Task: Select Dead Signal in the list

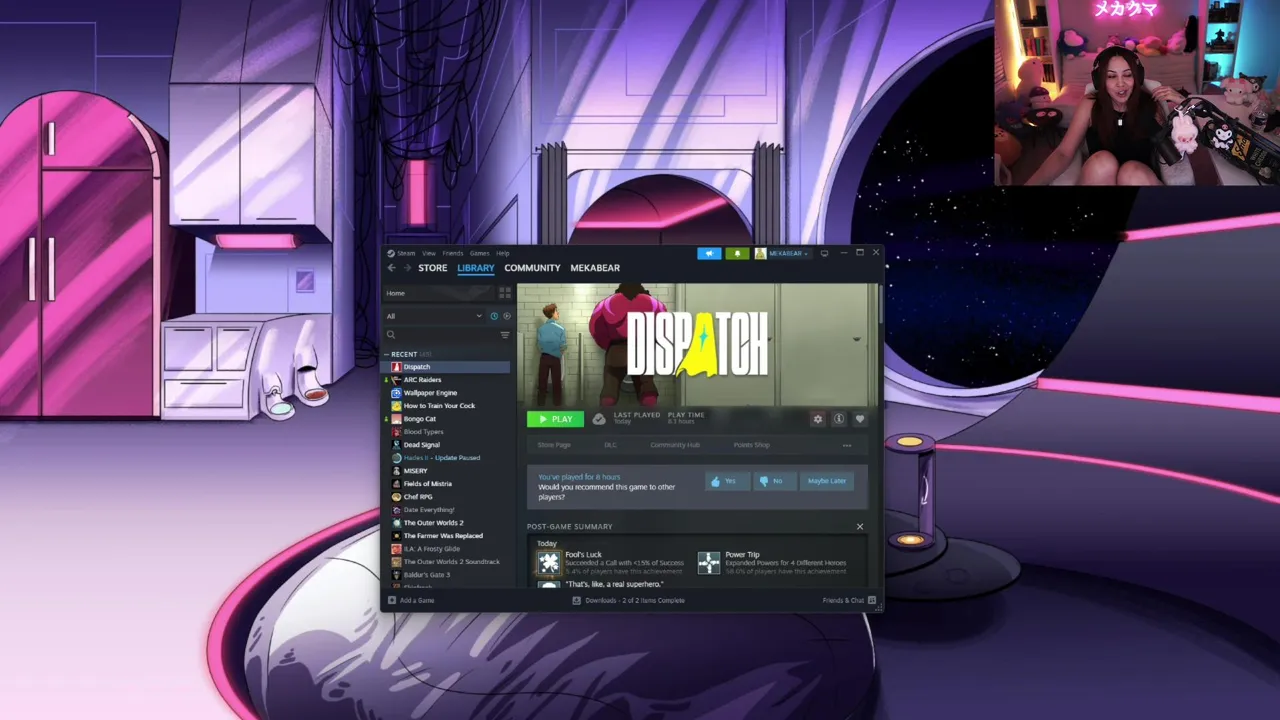Action: coord(446,445)
